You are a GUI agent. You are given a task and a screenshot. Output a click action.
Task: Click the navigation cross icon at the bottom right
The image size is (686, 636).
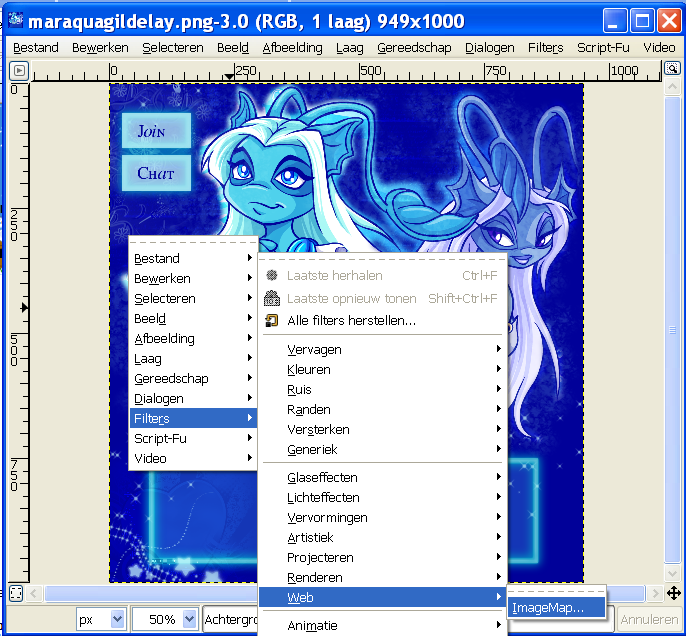click(673, 593)
